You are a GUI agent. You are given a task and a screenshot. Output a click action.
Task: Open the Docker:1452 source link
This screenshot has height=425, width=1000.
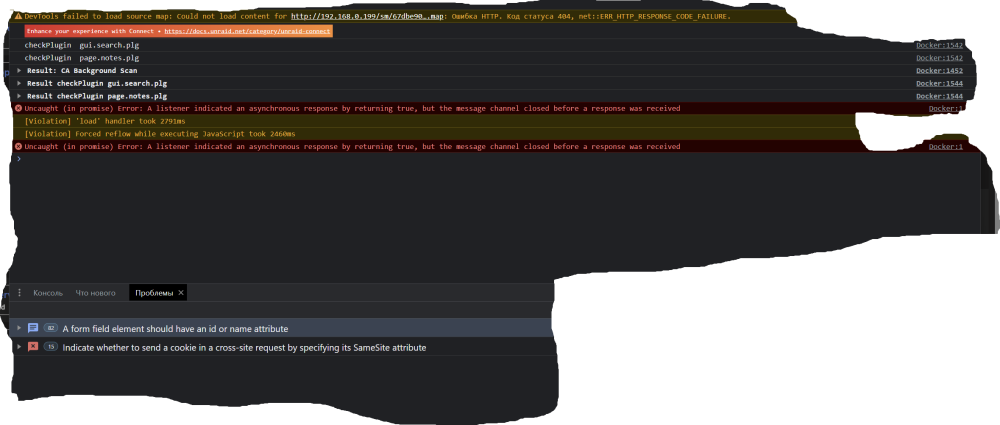click(x=939, y=71)
